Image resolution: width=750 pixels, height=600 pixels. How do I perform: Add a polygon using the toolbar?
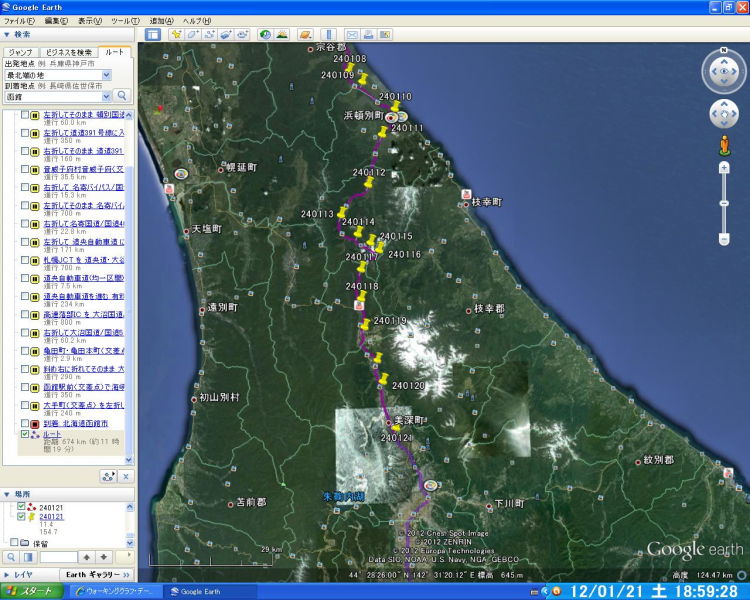[193, 34]
